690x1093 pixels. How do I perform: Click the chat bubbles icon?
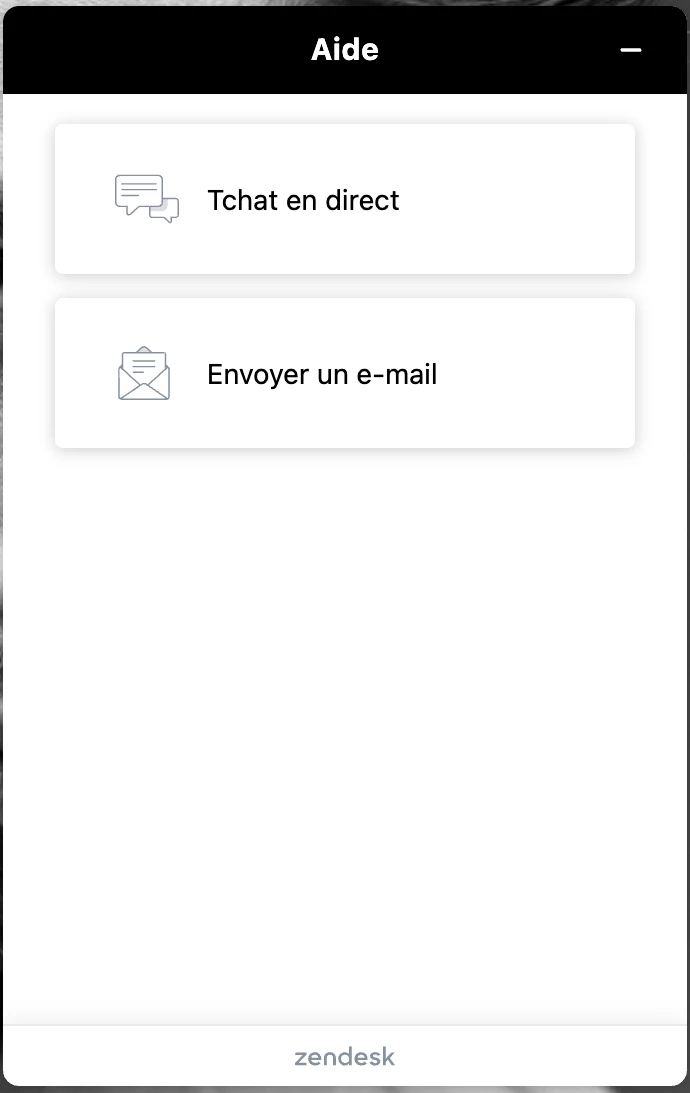point(146,199)
